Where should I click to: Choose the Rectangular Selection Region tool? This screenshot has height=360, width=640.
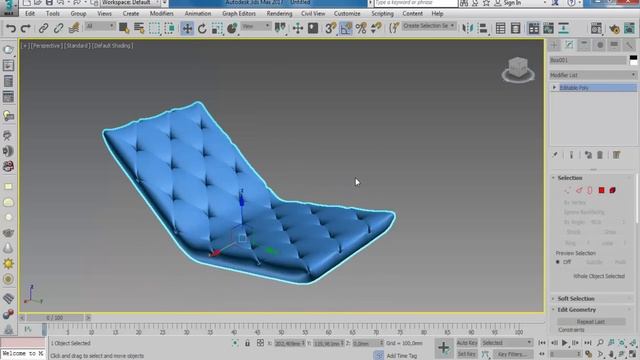click(154, 28)
